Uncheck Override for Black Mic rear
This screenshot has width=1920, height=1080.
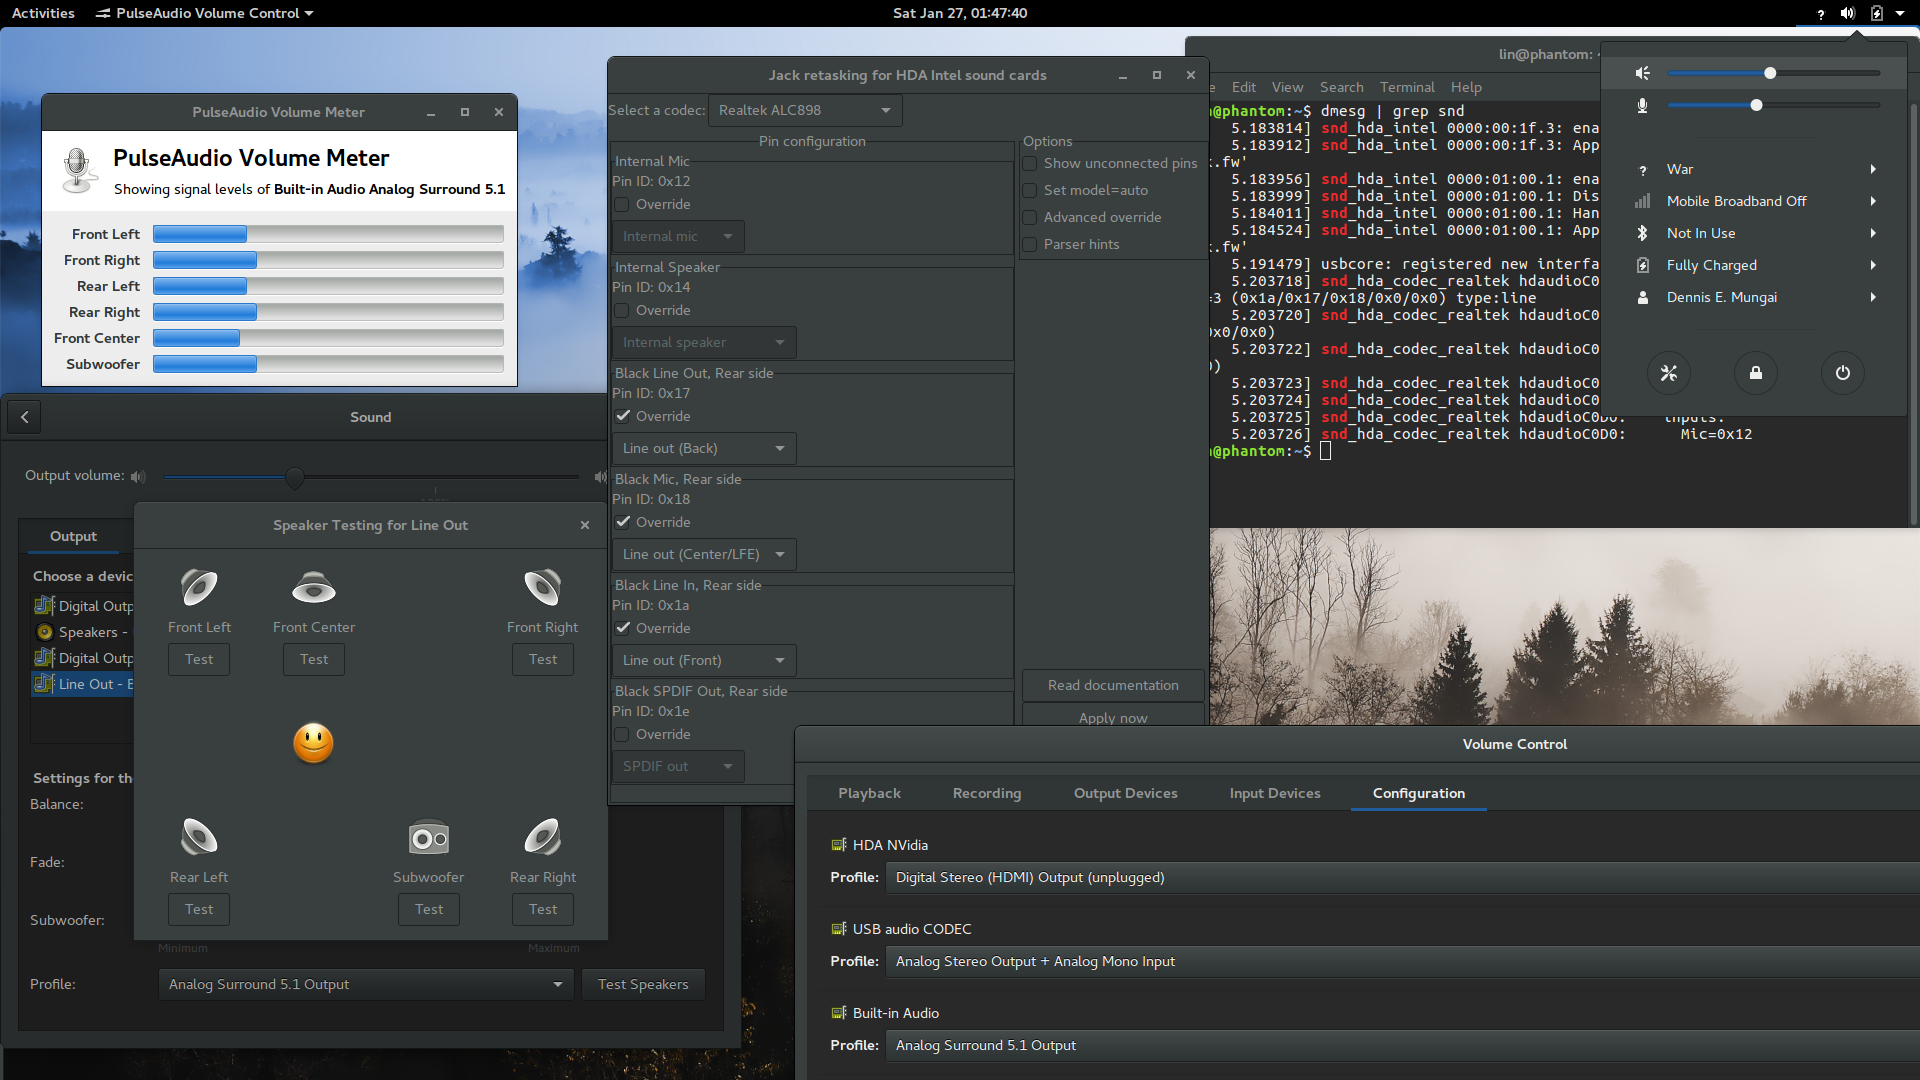(x=622, y=522)
